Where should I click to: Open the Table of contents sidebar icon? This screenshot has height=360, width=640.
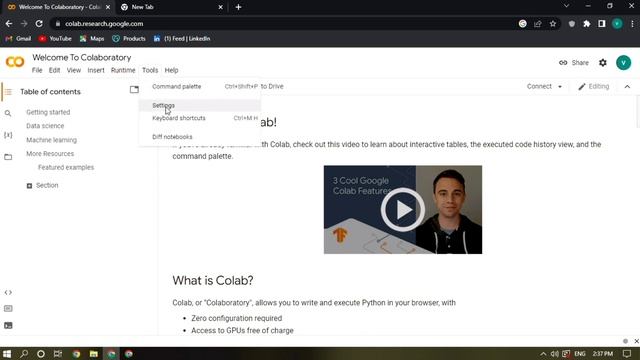pos(8,92)
